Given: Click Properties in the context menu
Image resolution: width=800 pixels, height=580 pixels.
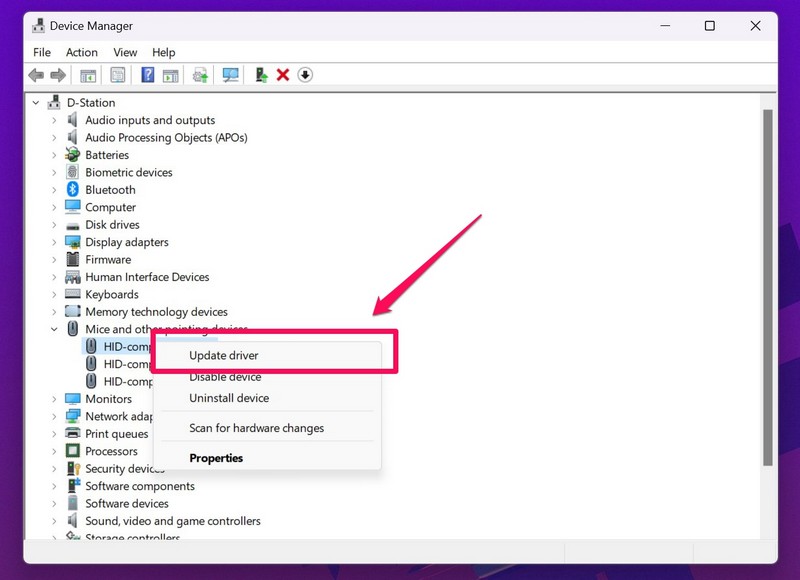Looking at the screenshot, I should [216, 458].
